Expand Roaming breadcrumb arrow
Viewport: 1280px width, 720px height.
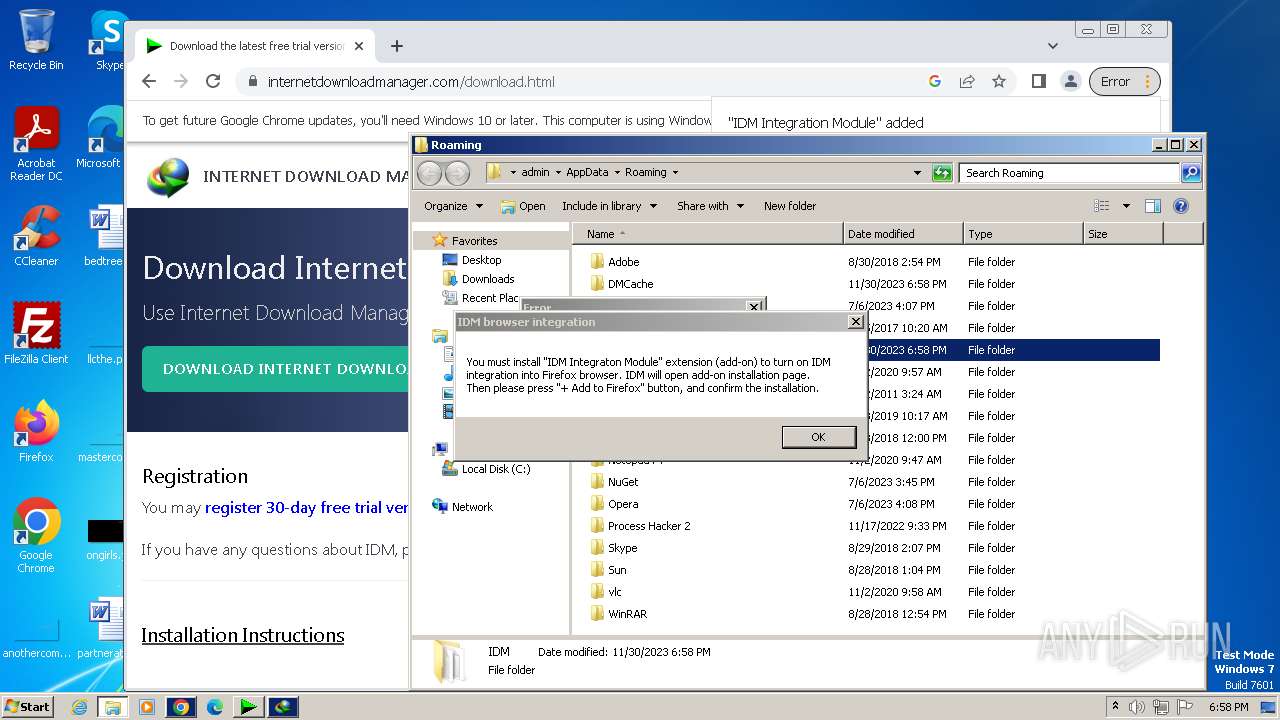(x=675, y=172)
